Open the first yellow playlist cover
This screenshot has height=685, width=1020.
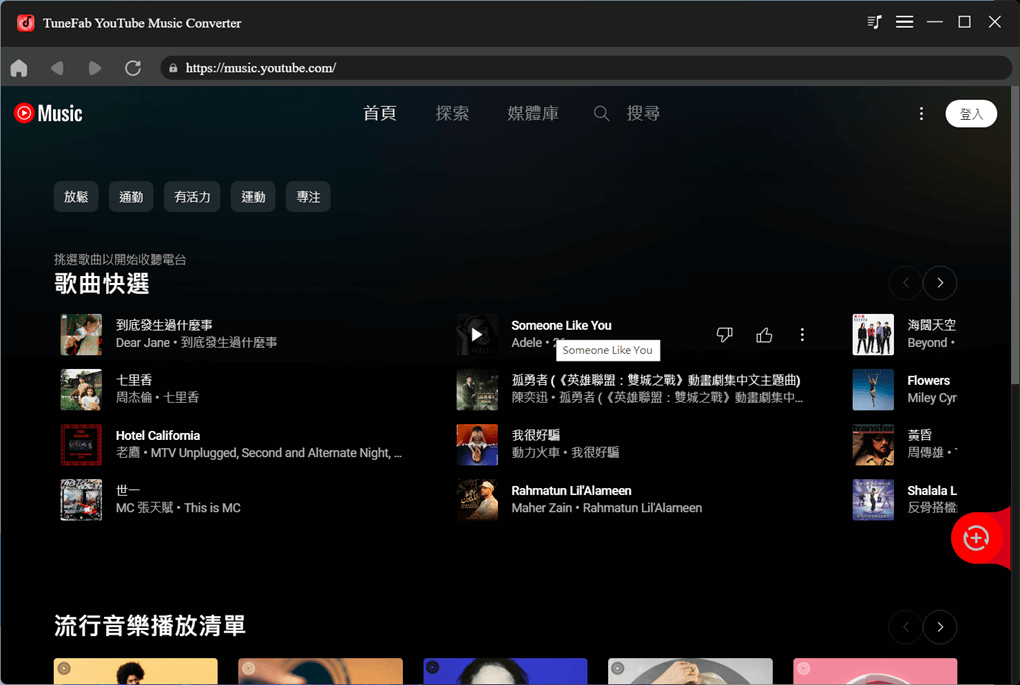[136, 671]
